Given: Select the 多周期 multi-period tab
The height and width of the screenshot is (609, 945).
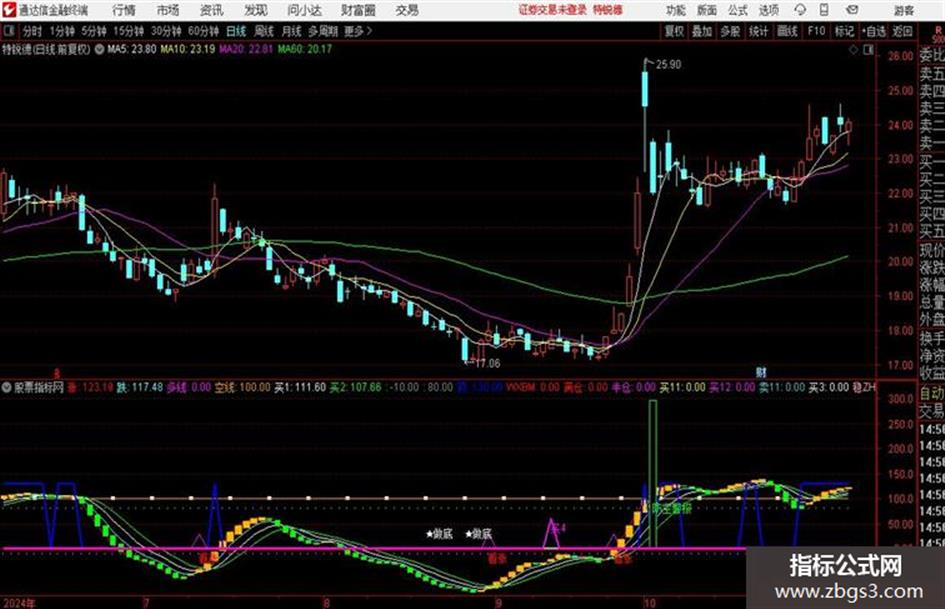Looking at the screenshot, I should (323, 31).
